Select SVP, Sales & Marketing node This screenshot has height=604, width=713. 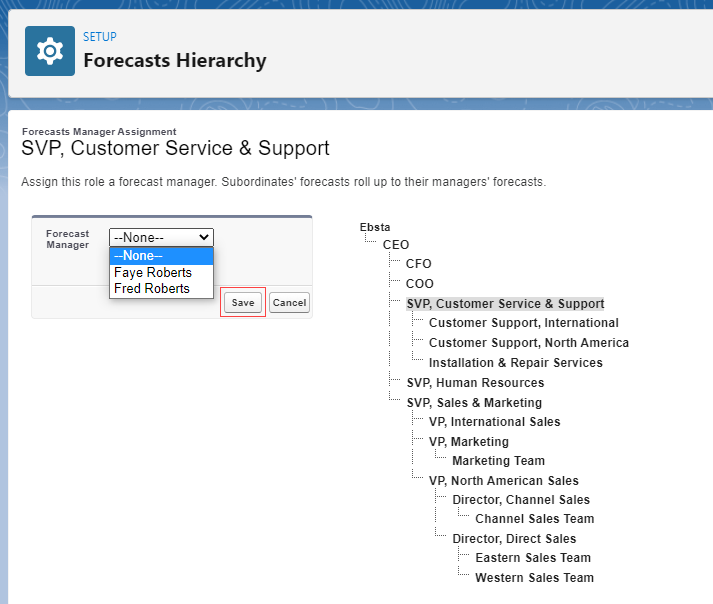pyautogui.click(x=474, y=403)
